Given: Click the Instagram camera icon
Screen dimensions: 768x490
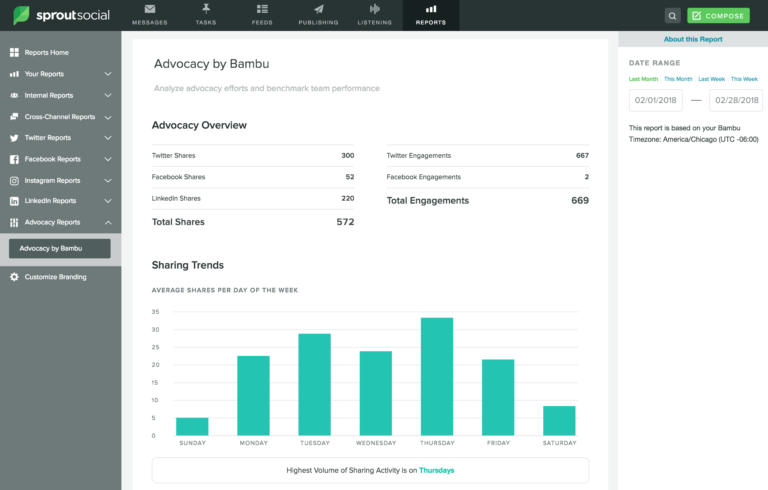Looking at the screenshot, I should tap(14, 181).
